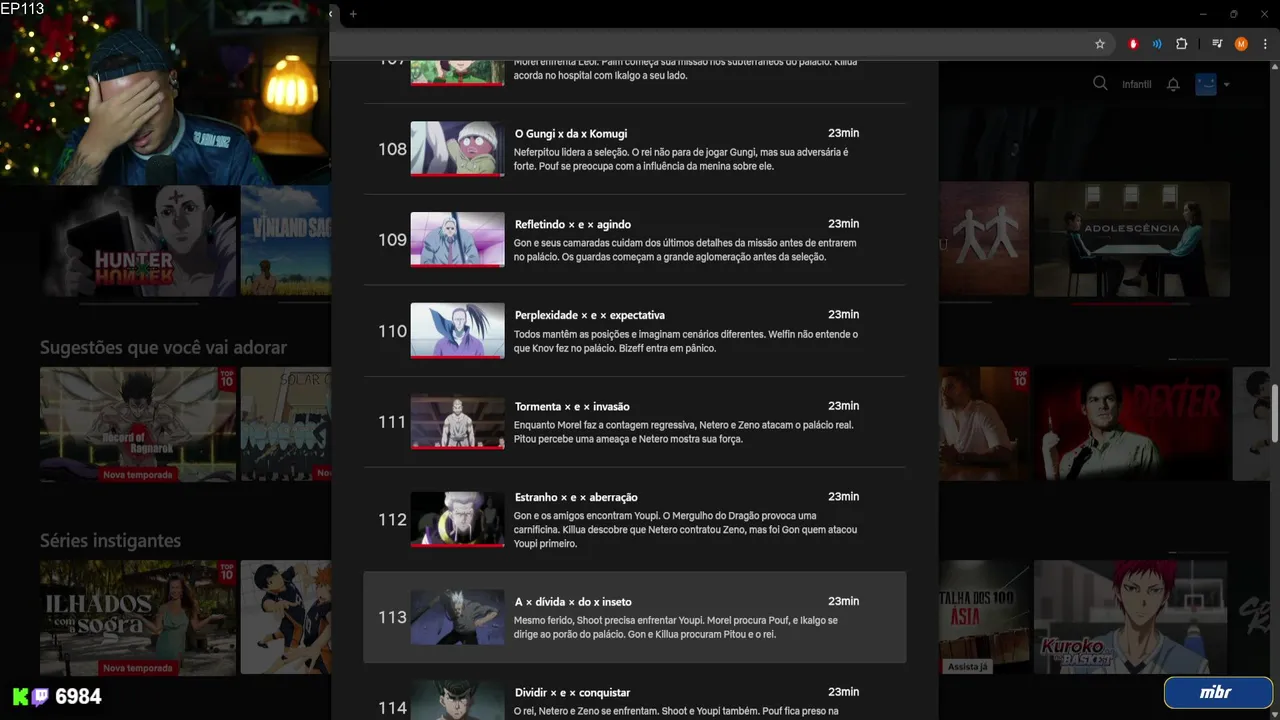Viewport: 1280px width, 720px height.
Task: Click the Twitch logo in overlay
Action: (x=40, y=697)
